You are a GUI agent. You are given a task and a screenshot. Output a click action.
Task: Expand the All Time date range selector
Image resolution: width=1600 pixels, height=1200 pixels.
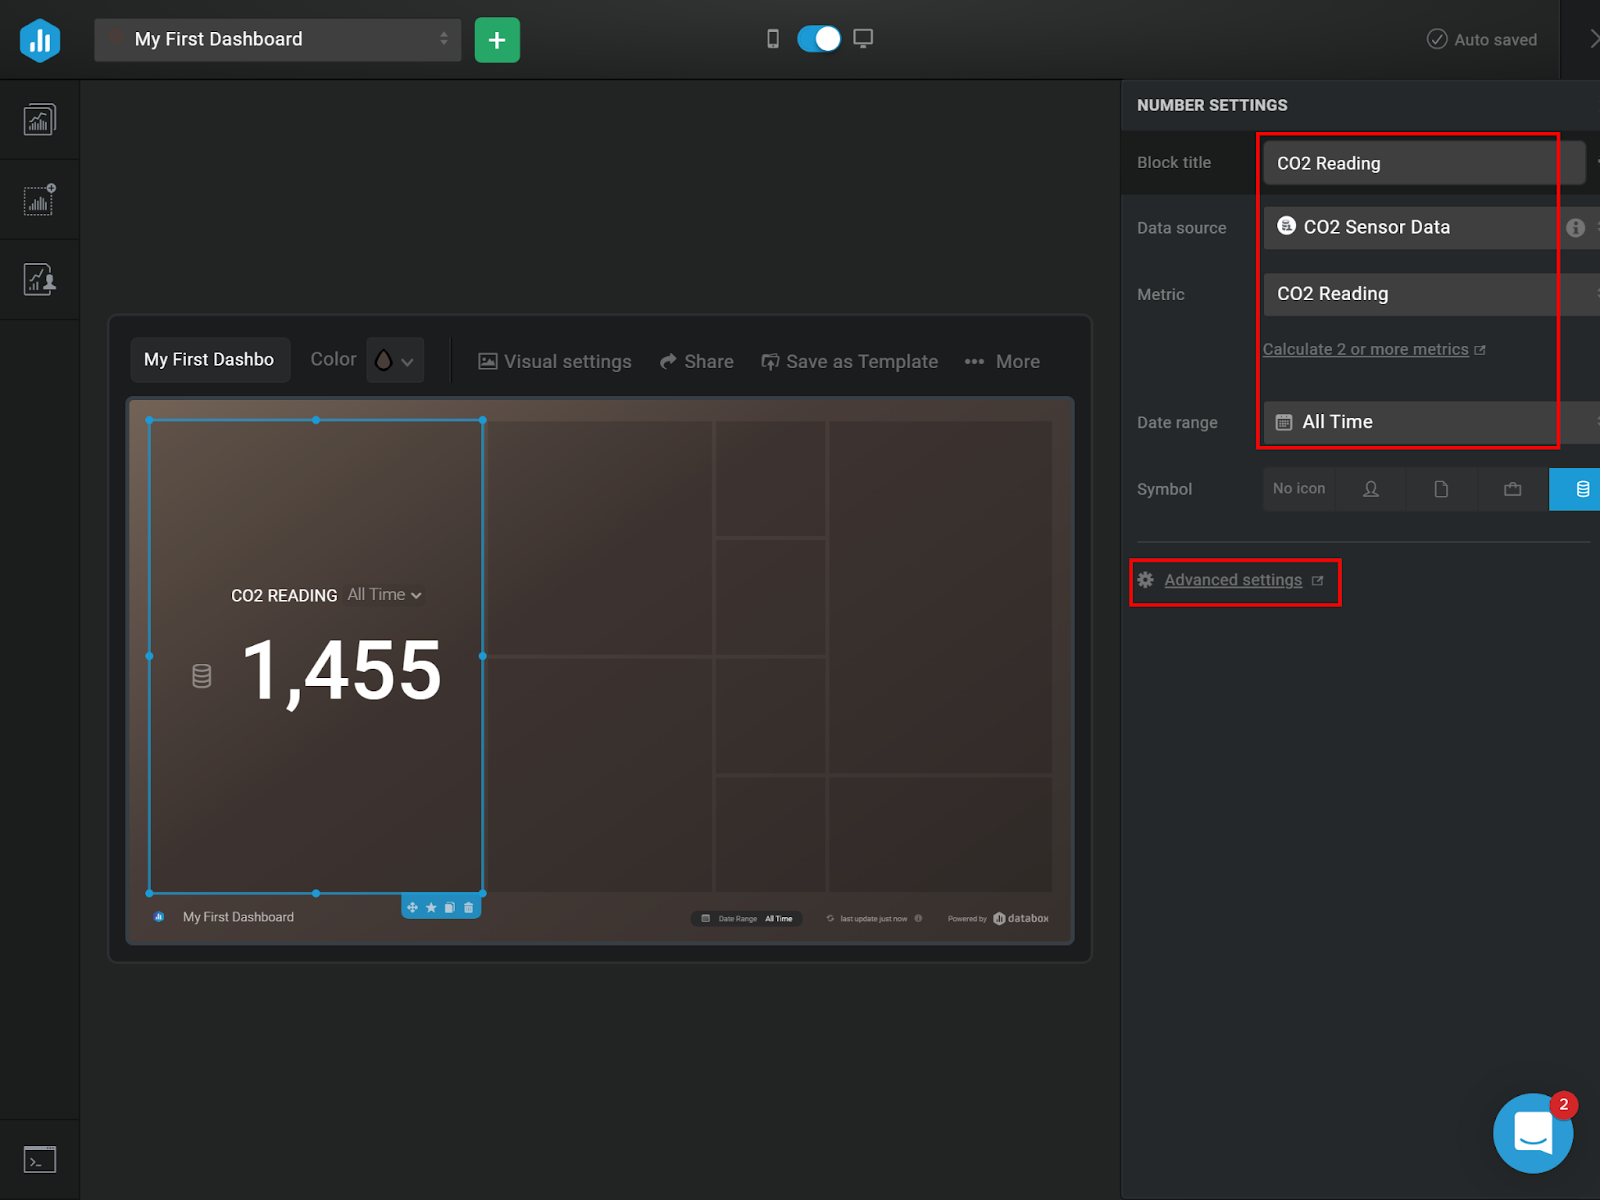(x=1408, y=421)
